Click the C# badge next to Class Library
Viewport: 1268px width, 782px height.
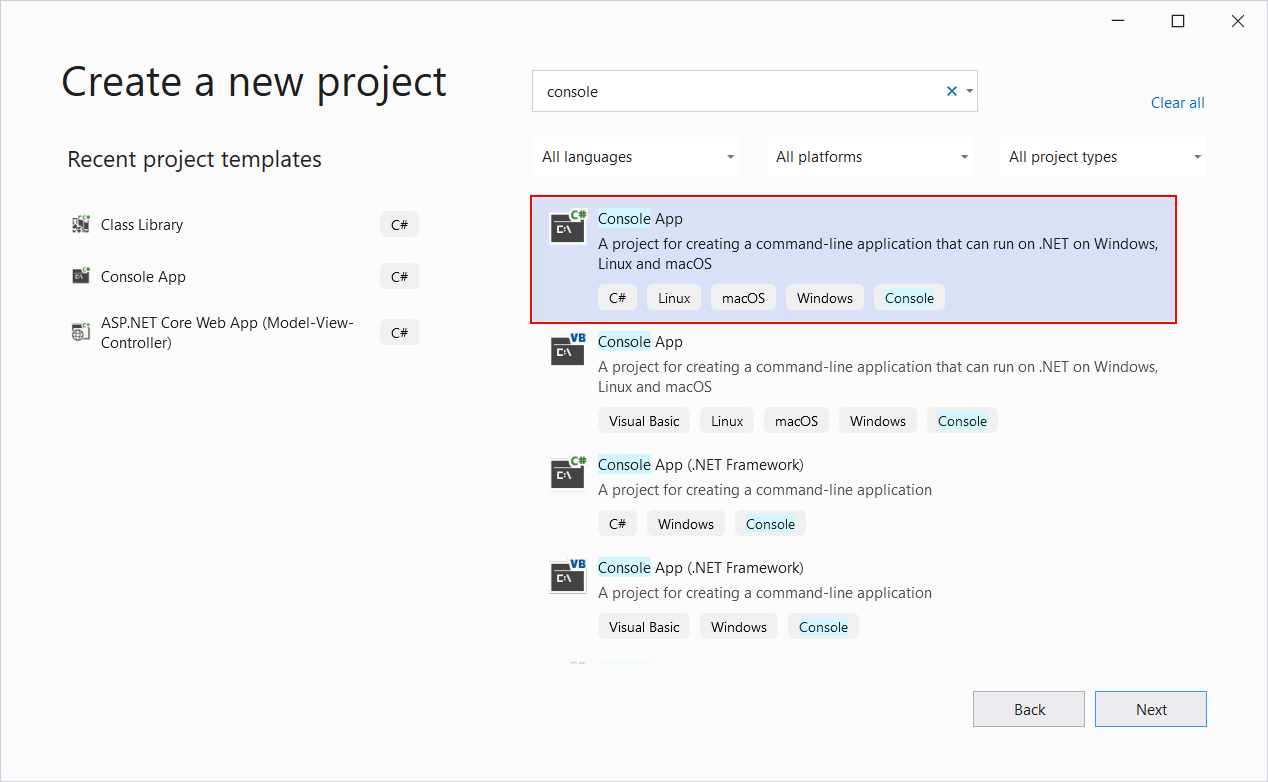click(399, 224)
